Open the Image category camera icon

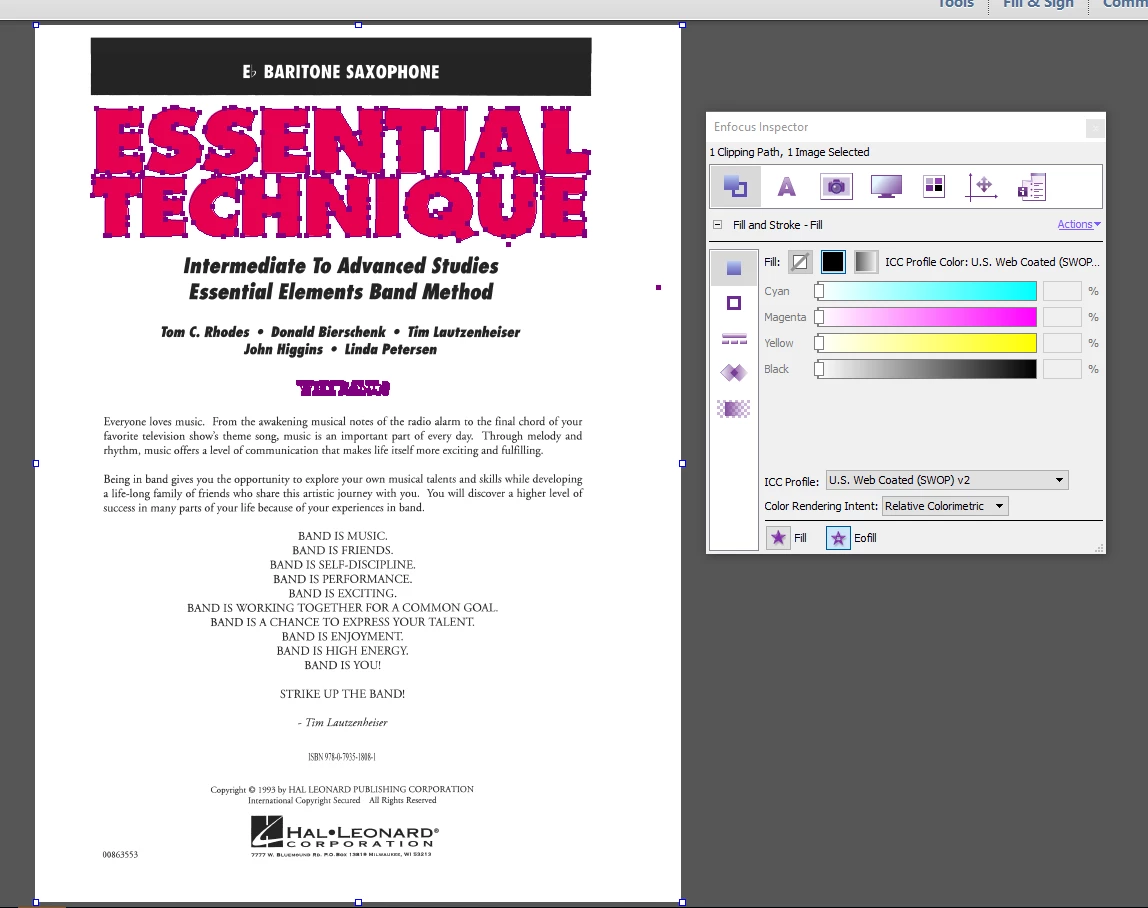836,186
